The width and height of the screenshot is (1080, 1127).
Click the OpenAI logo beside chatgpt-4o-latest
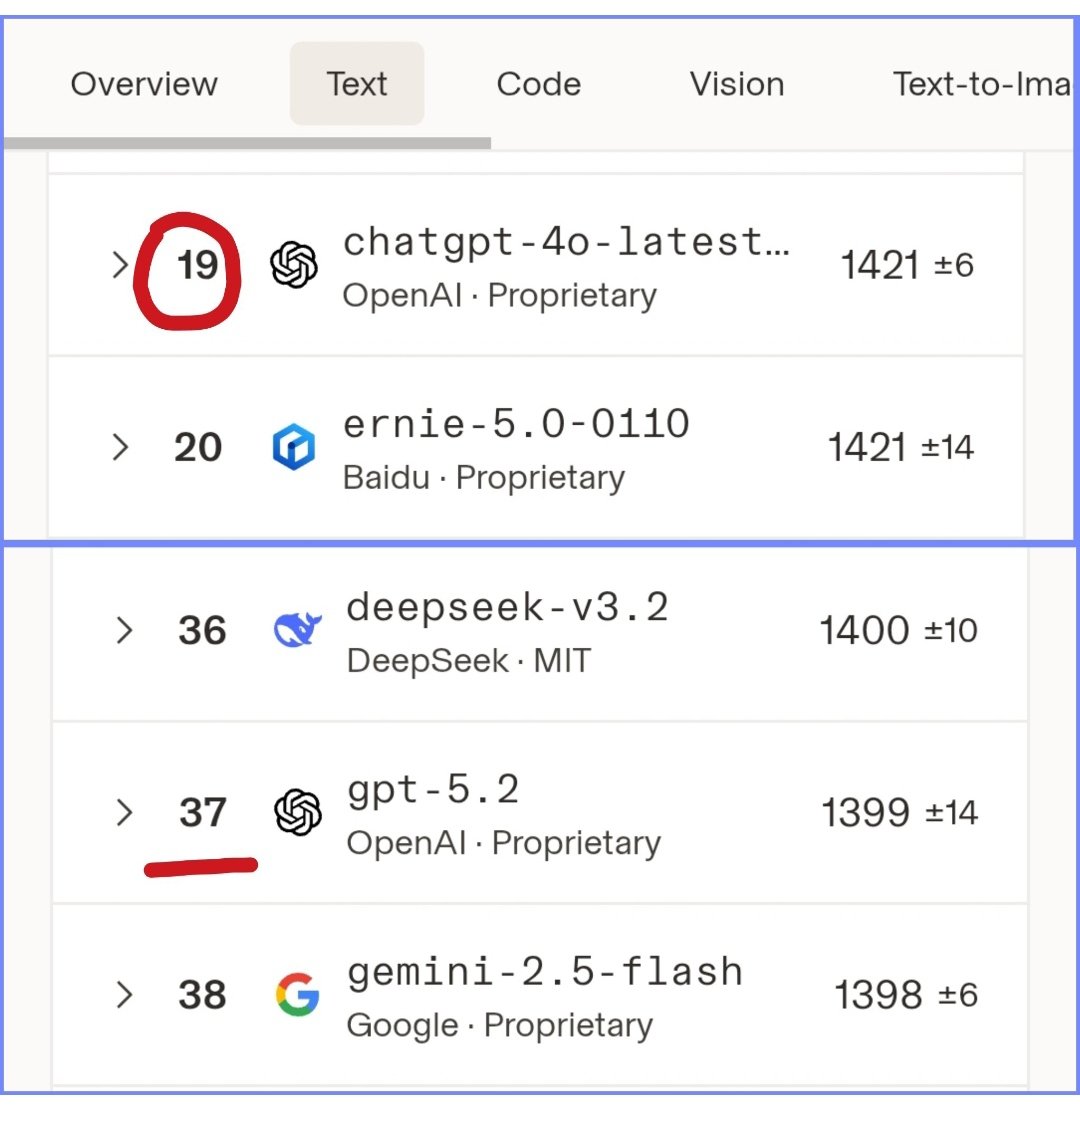point(294,265)
